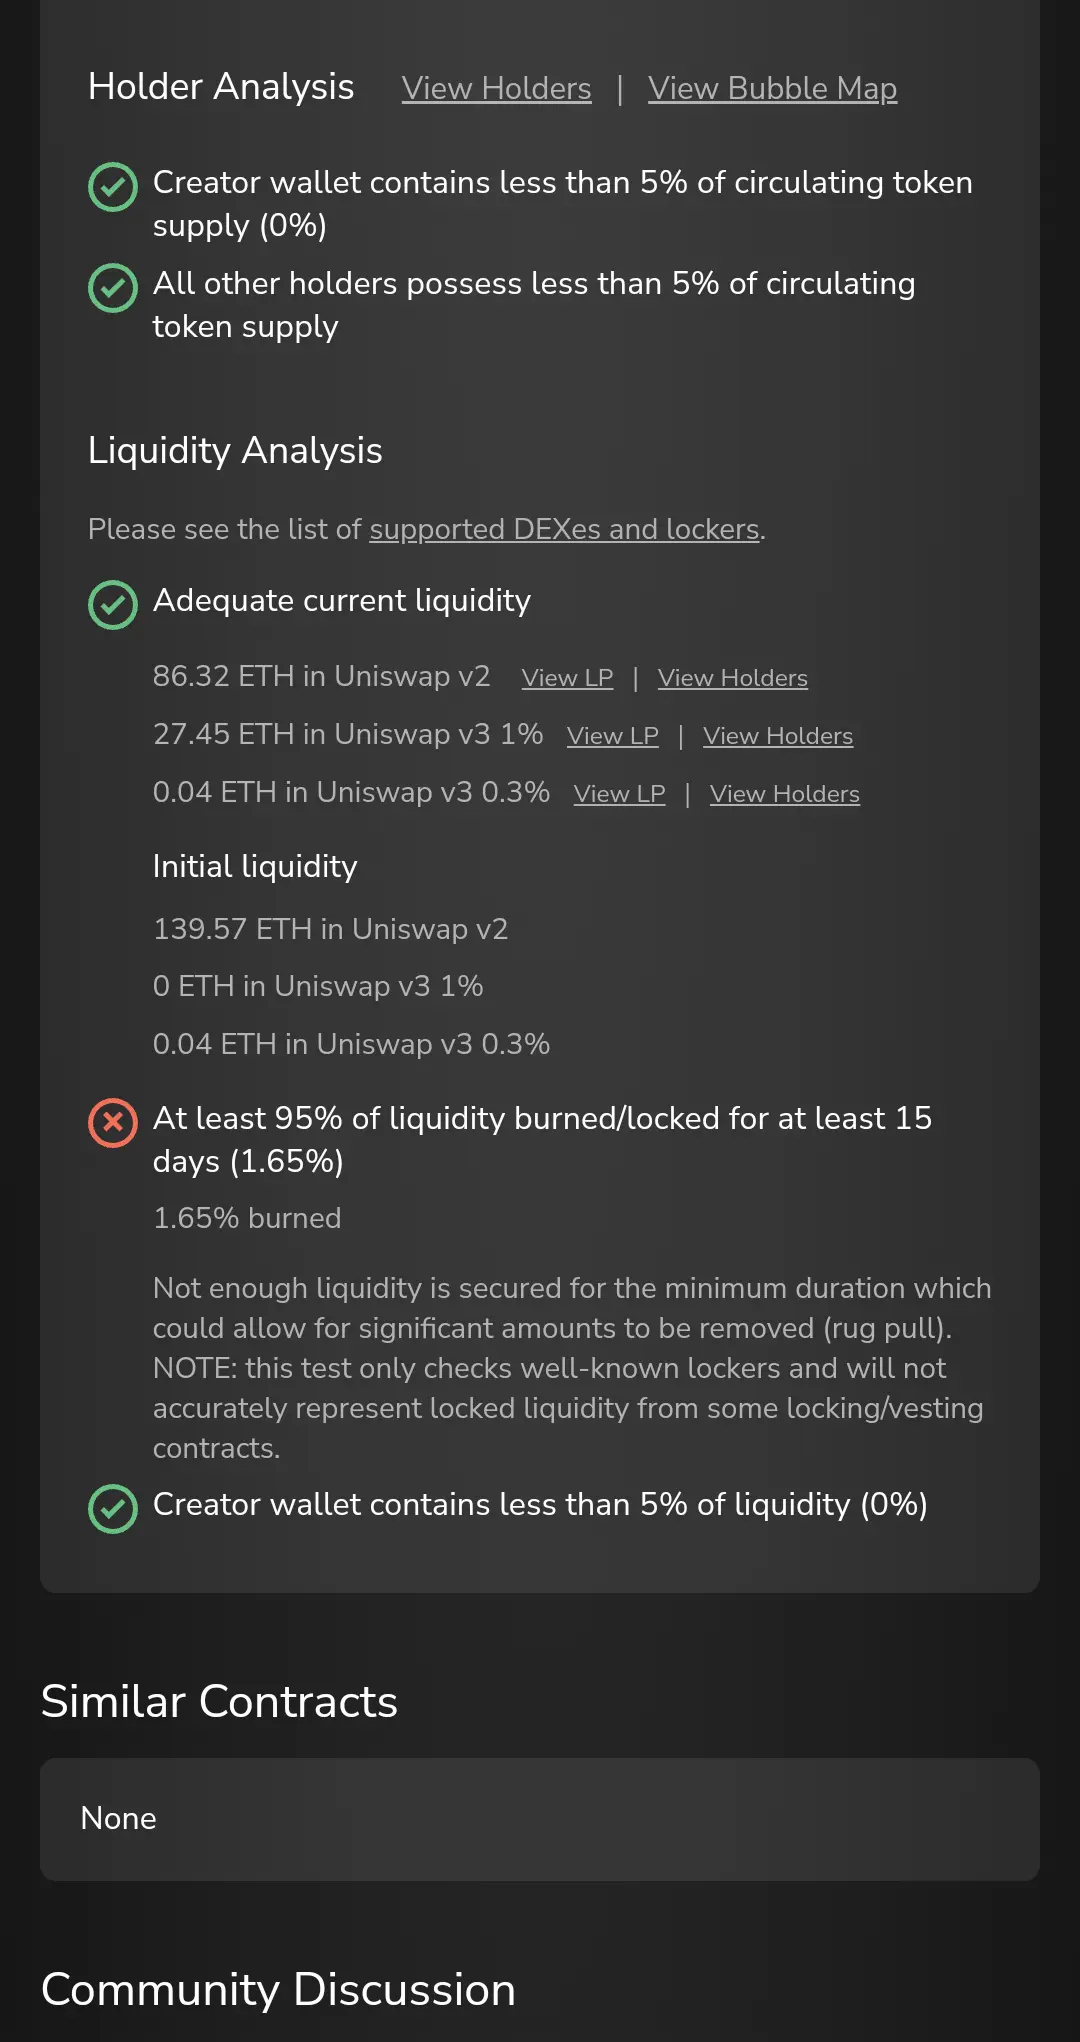View Holders for Uniswap v2 pool
Viewport: 1080px width, 2042px height.
[x=732, y=678]
